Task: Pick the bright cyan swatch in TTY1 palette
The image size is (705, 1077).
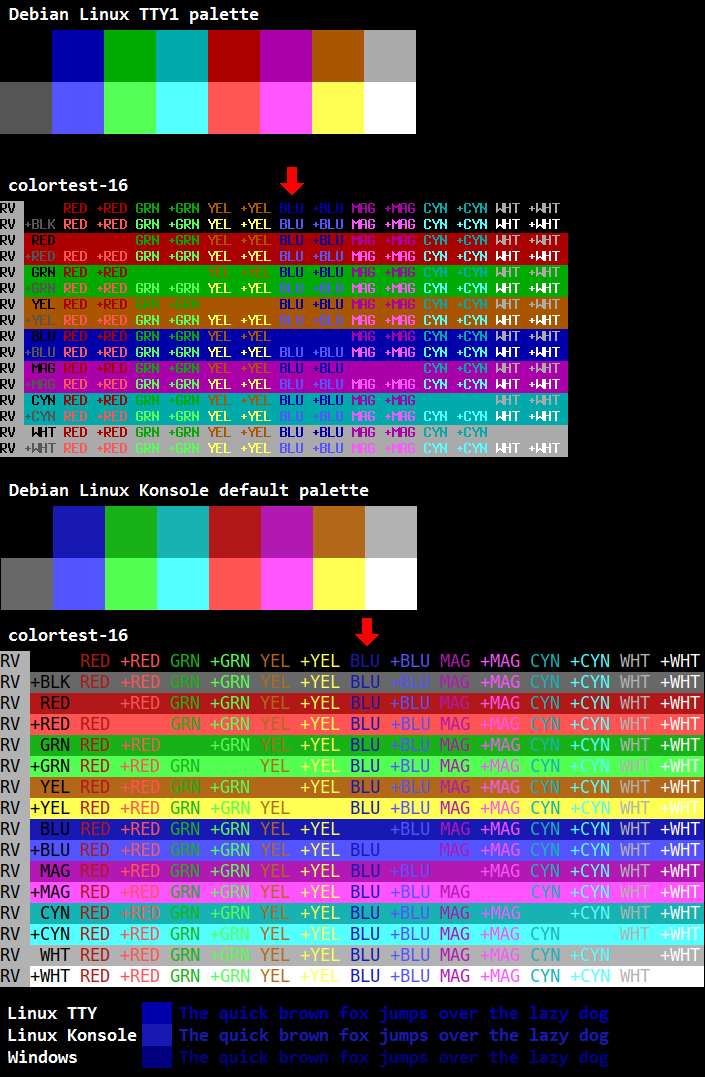Action: (x=182, y=108)
